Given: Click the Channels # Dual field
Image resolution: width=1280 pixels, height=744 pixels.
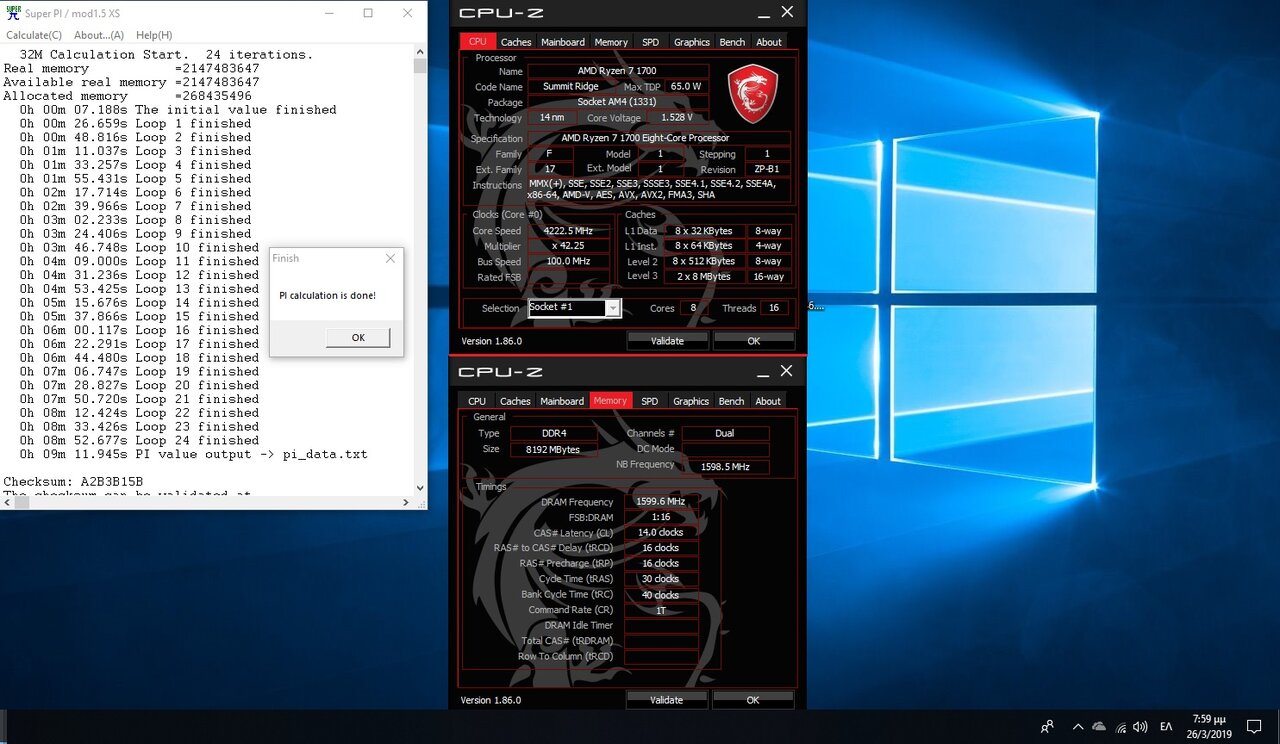Looking at the screenshot, I should pyautogui.click(x=725, y=433).
